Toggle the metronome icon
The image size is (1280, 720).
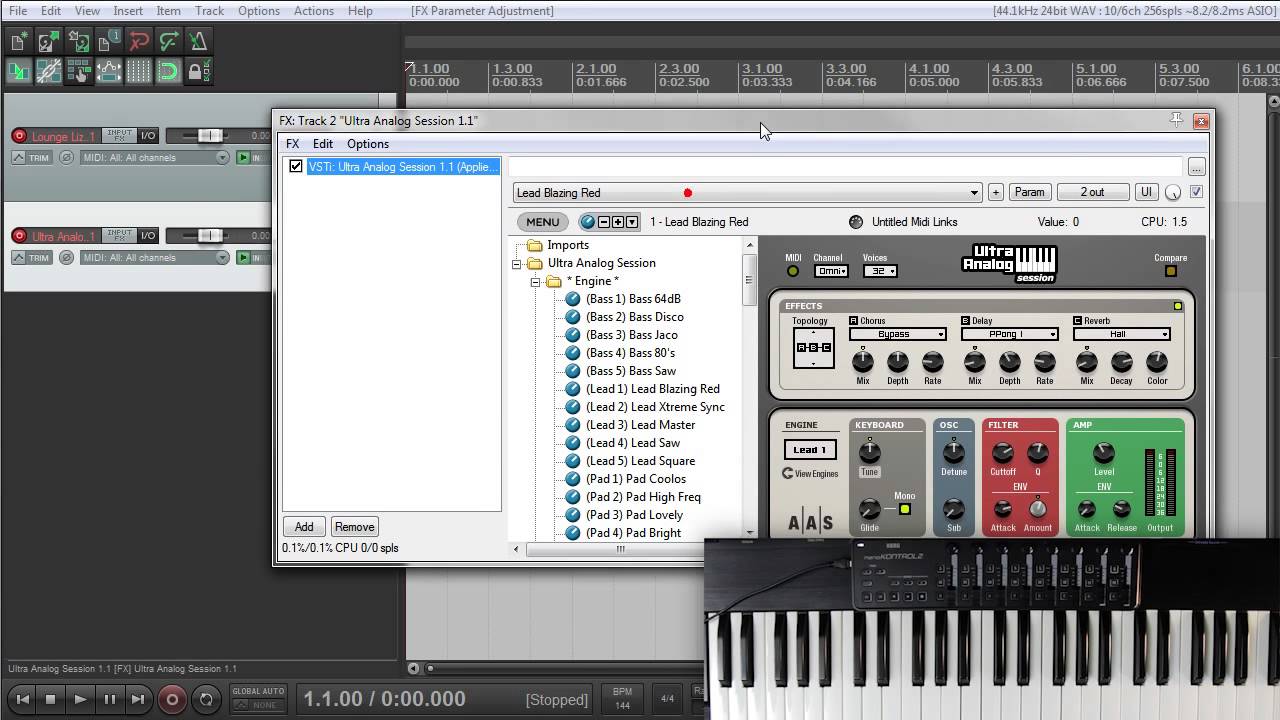pos(199,41)
